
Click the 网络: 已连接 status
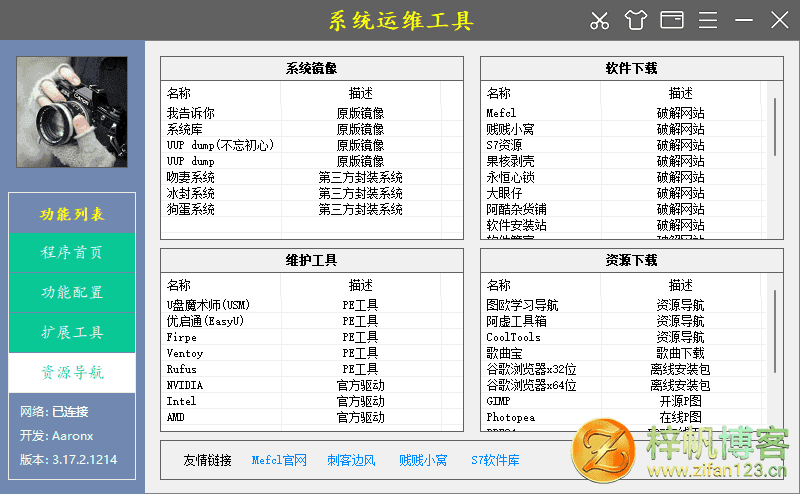pyautogui.click(x=54, y=411)
